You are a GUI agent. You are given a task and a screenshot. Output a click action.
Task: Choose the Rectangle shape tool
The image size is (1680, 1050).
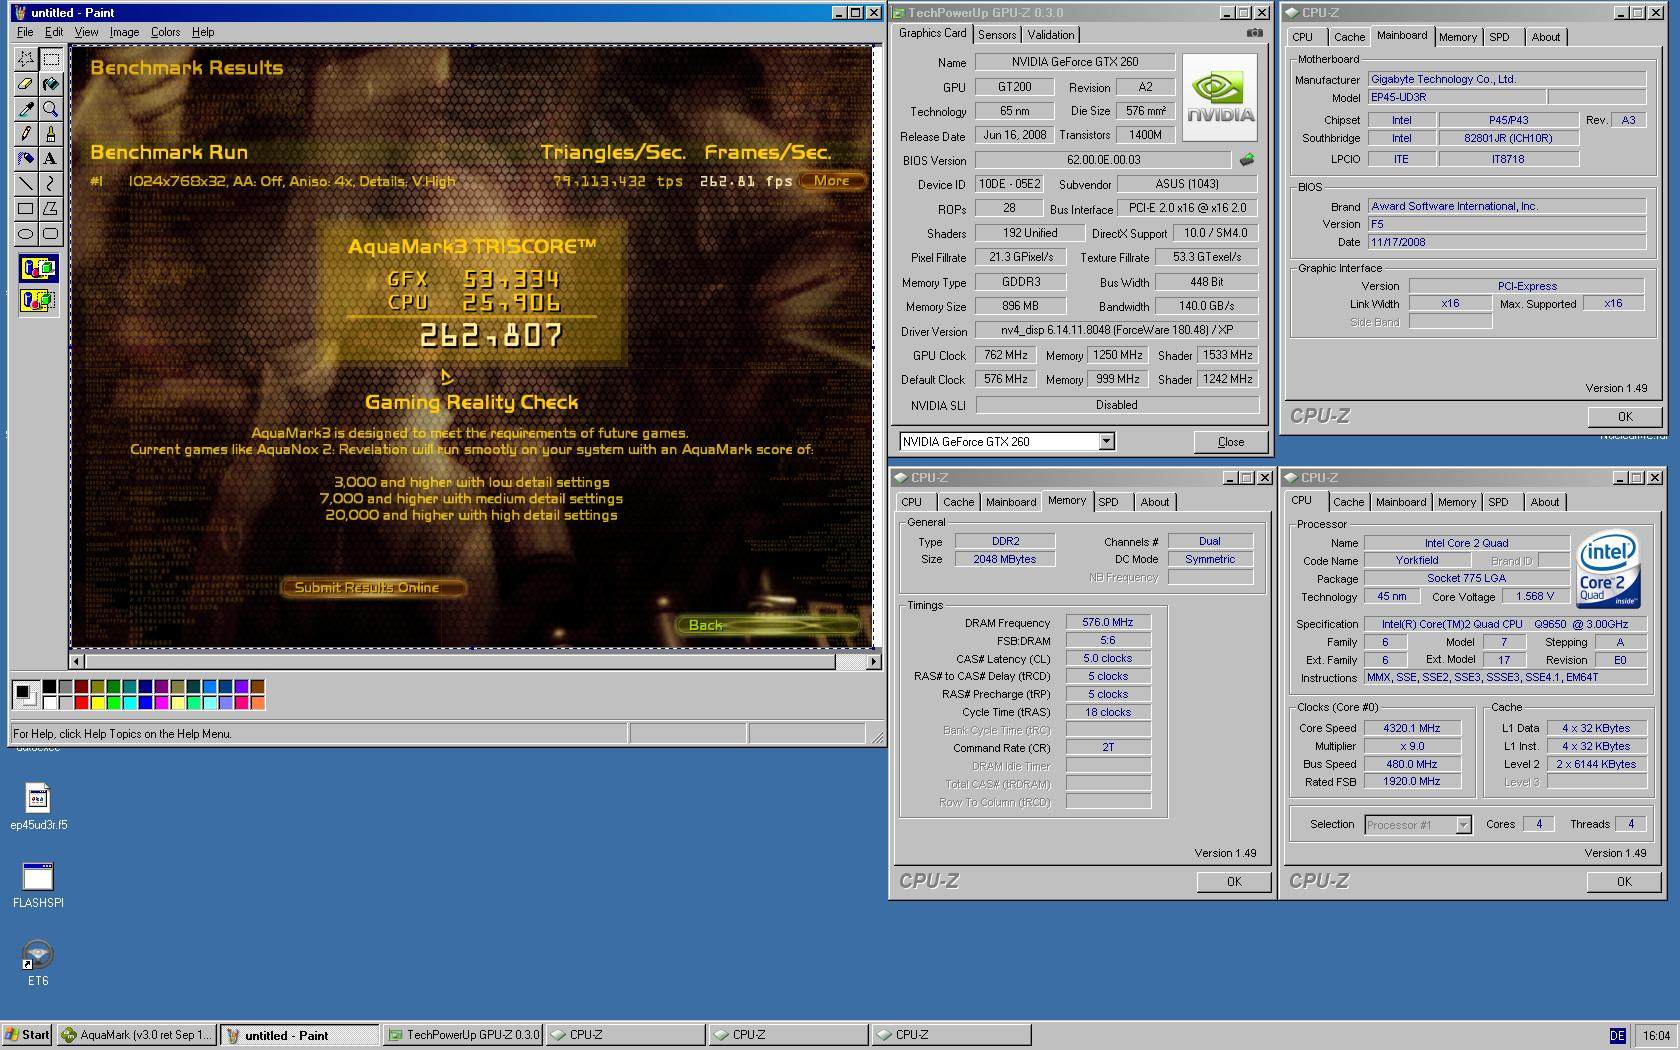(x=26, y=208)
